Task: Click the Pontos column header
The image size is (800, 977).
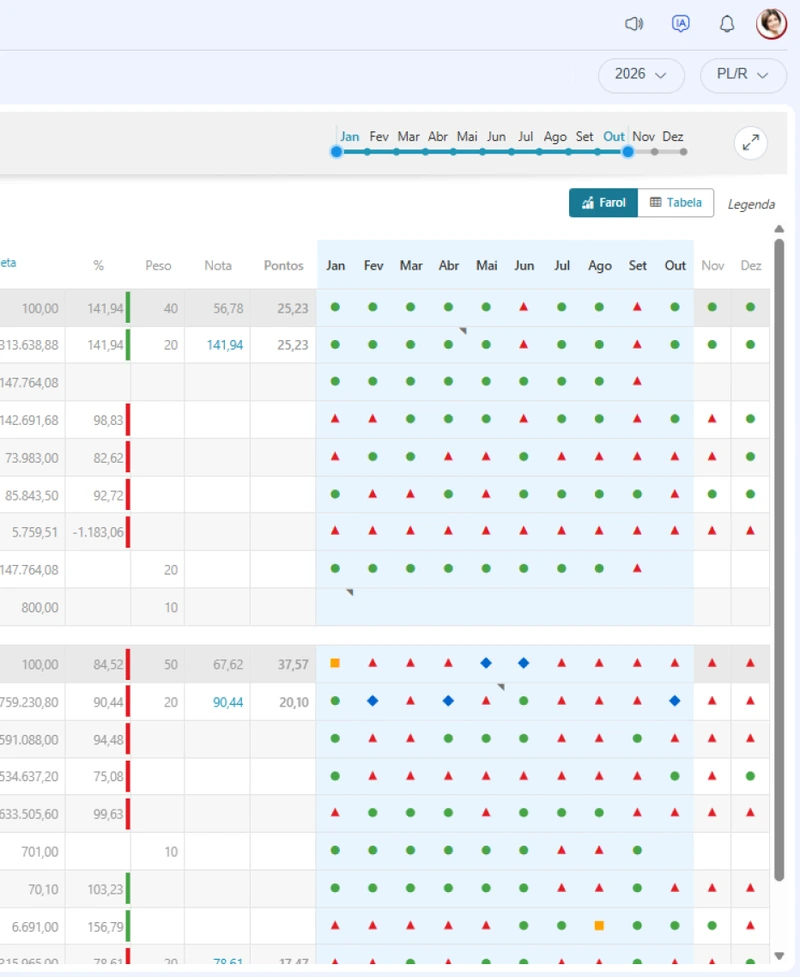Action: 283,265
